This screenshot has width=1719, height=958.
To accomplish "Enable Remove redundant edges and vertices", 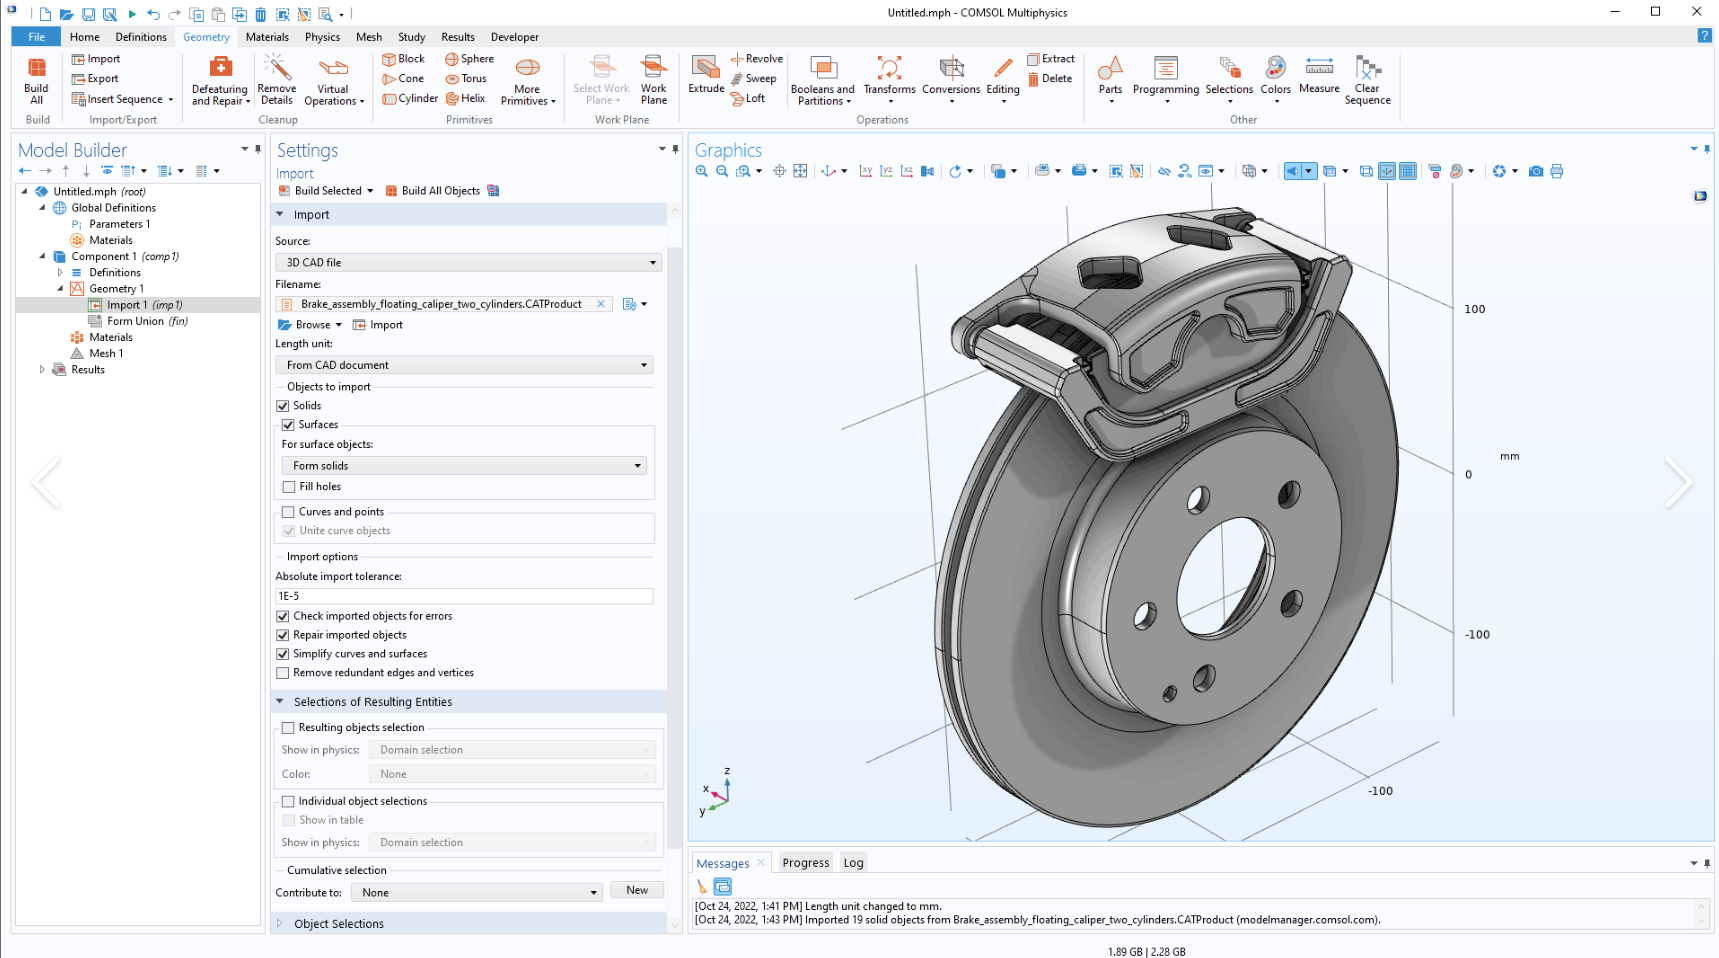I will click(283, 673).
